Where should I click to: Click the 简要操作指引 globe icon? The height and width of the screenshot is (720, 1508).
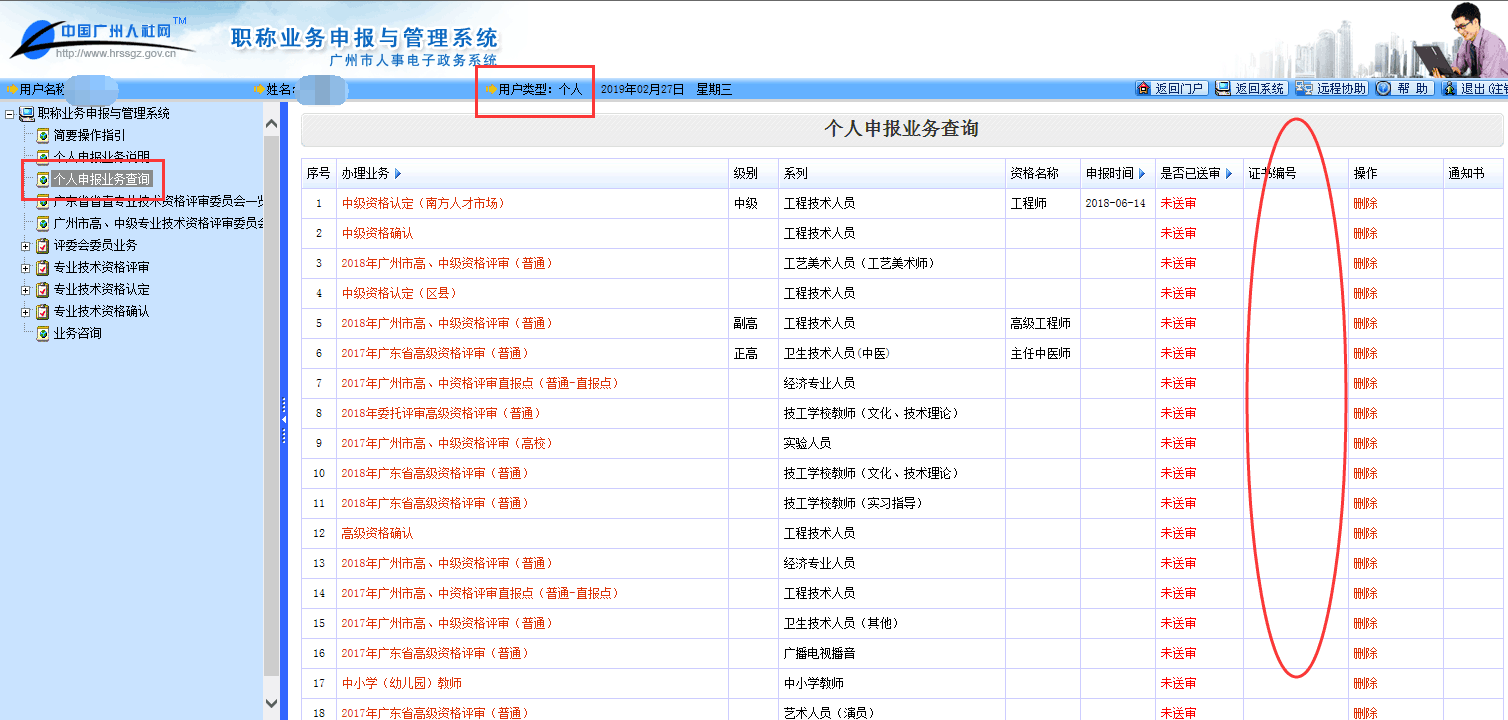pos(43,135)
